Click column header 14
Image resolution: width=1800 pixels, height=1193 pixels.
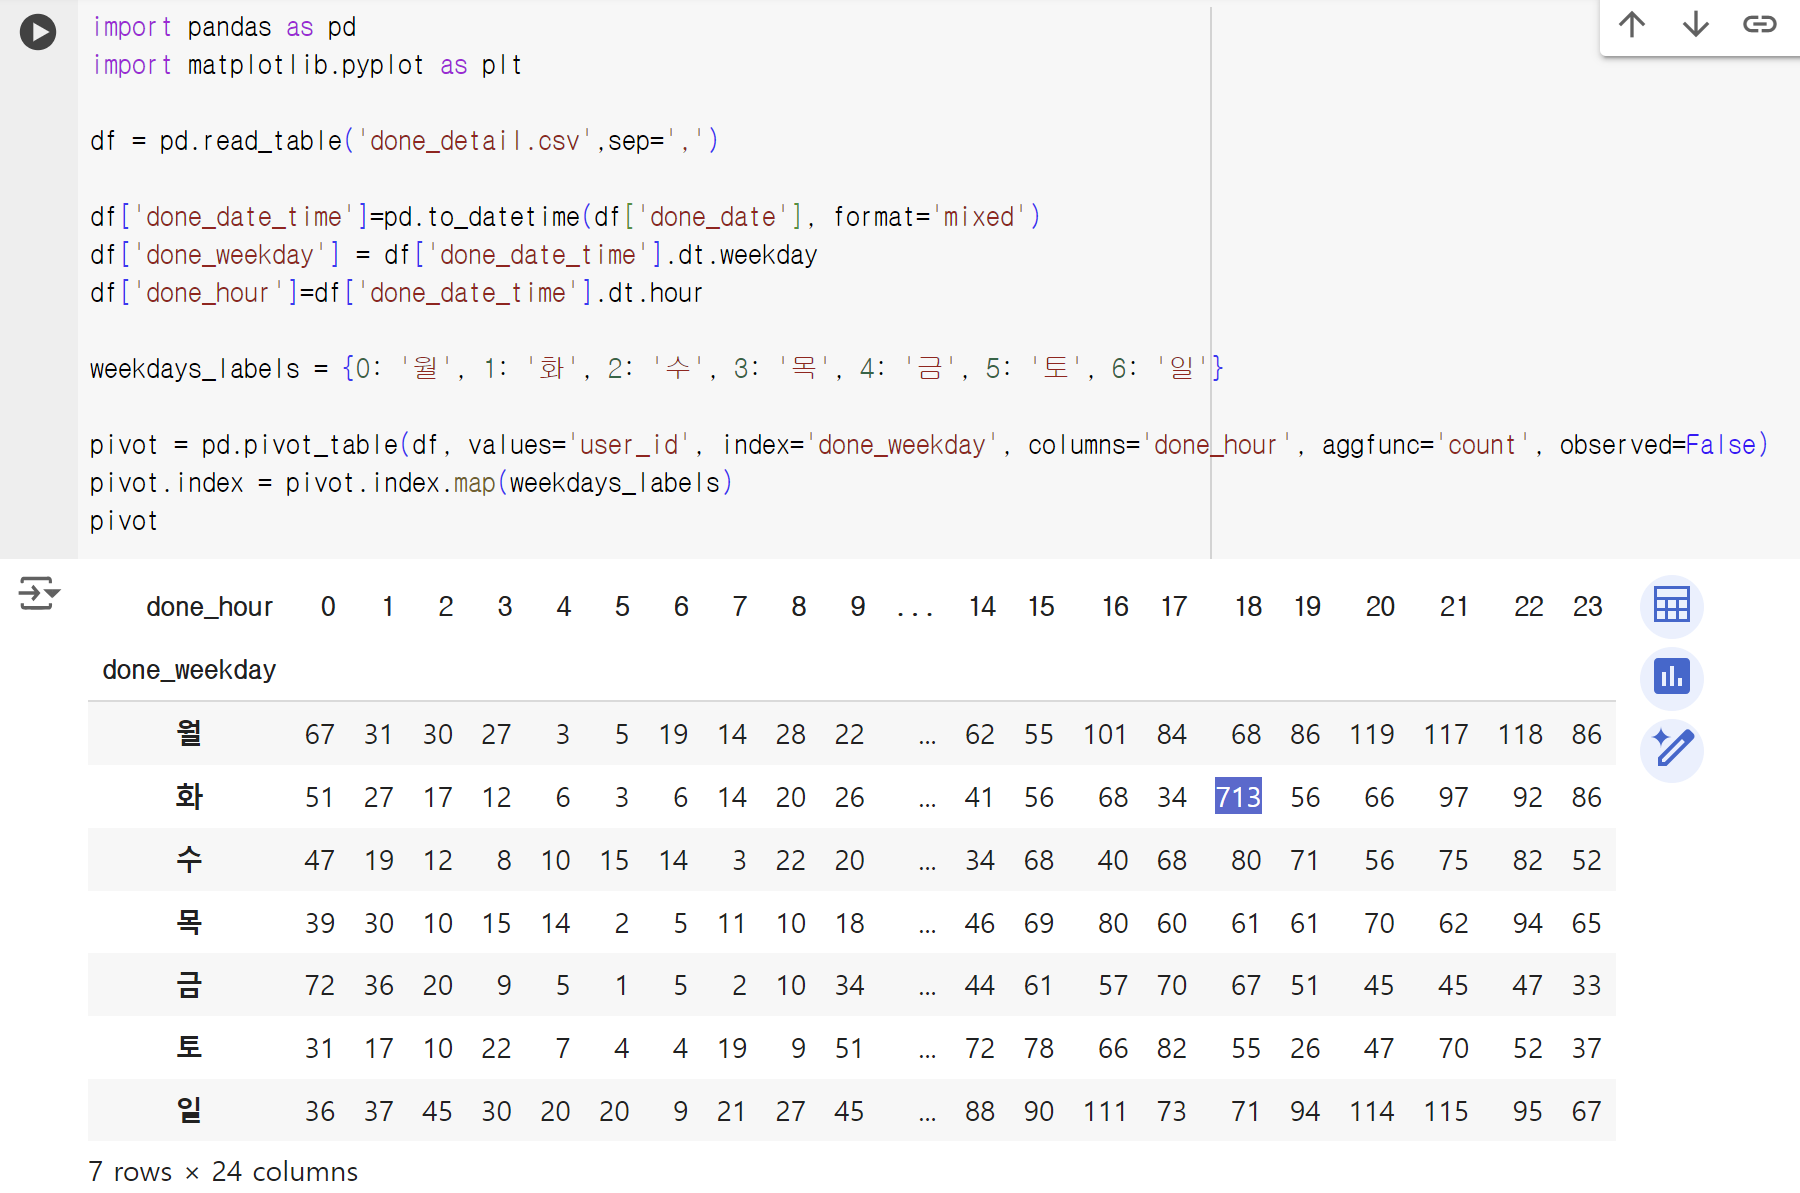[x=982, y=607]
